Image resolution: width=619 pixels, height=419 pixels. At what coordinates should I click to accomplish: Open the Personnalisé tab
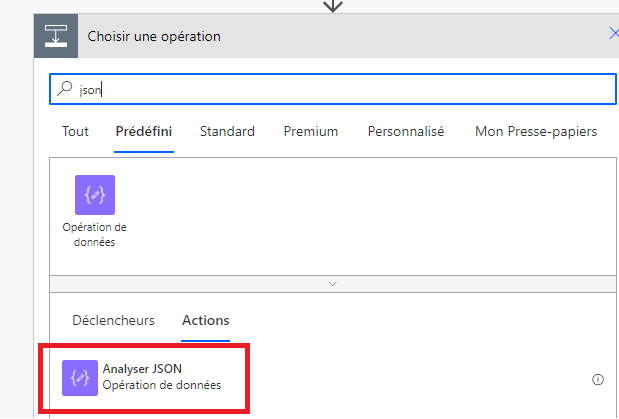(406, 131)
